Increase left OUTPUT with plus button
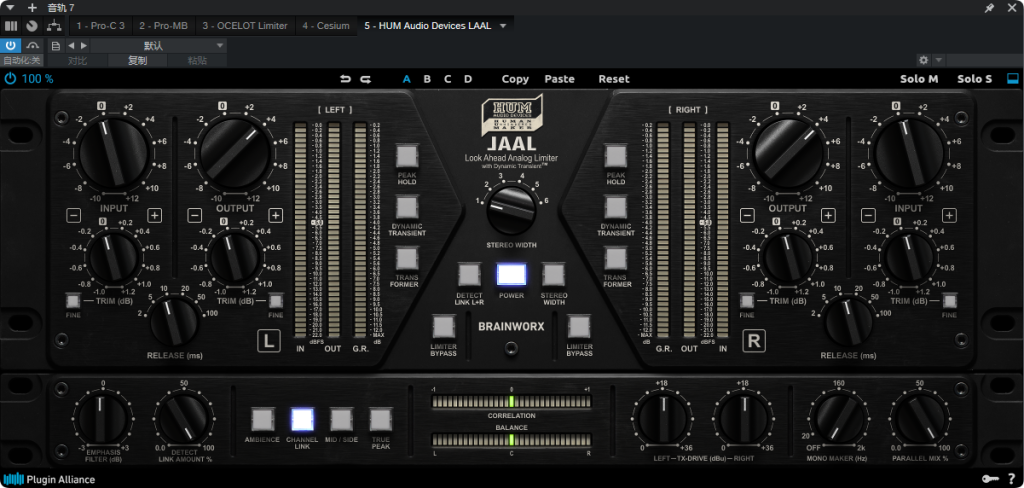 (x=276, y=215)
